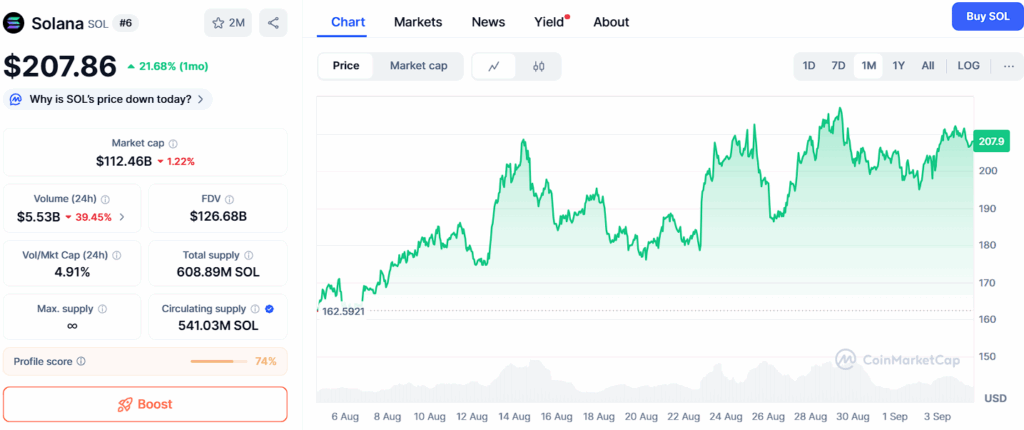Toggle LOG scale on chart
The width and height of the screenshot is (1024, 430).
[968, 66]
